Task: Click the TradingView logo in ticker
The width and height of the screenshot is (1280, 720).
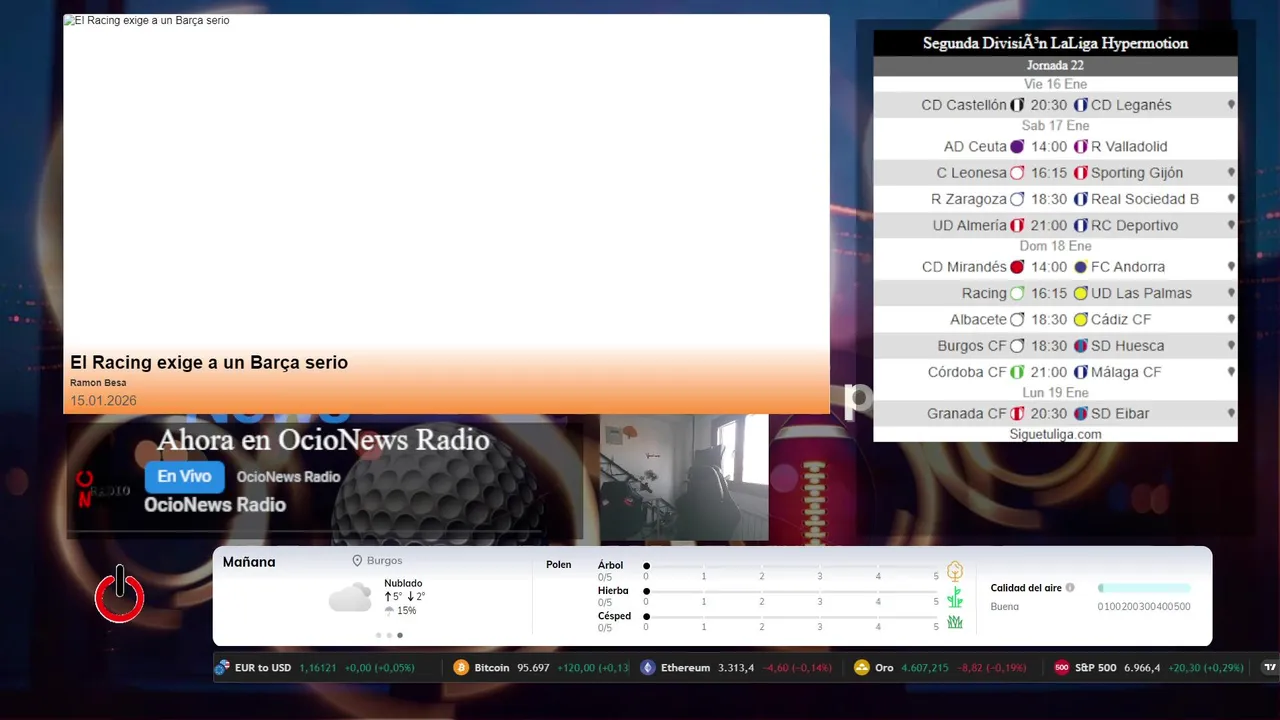Action: click(x=1271, y=668)
